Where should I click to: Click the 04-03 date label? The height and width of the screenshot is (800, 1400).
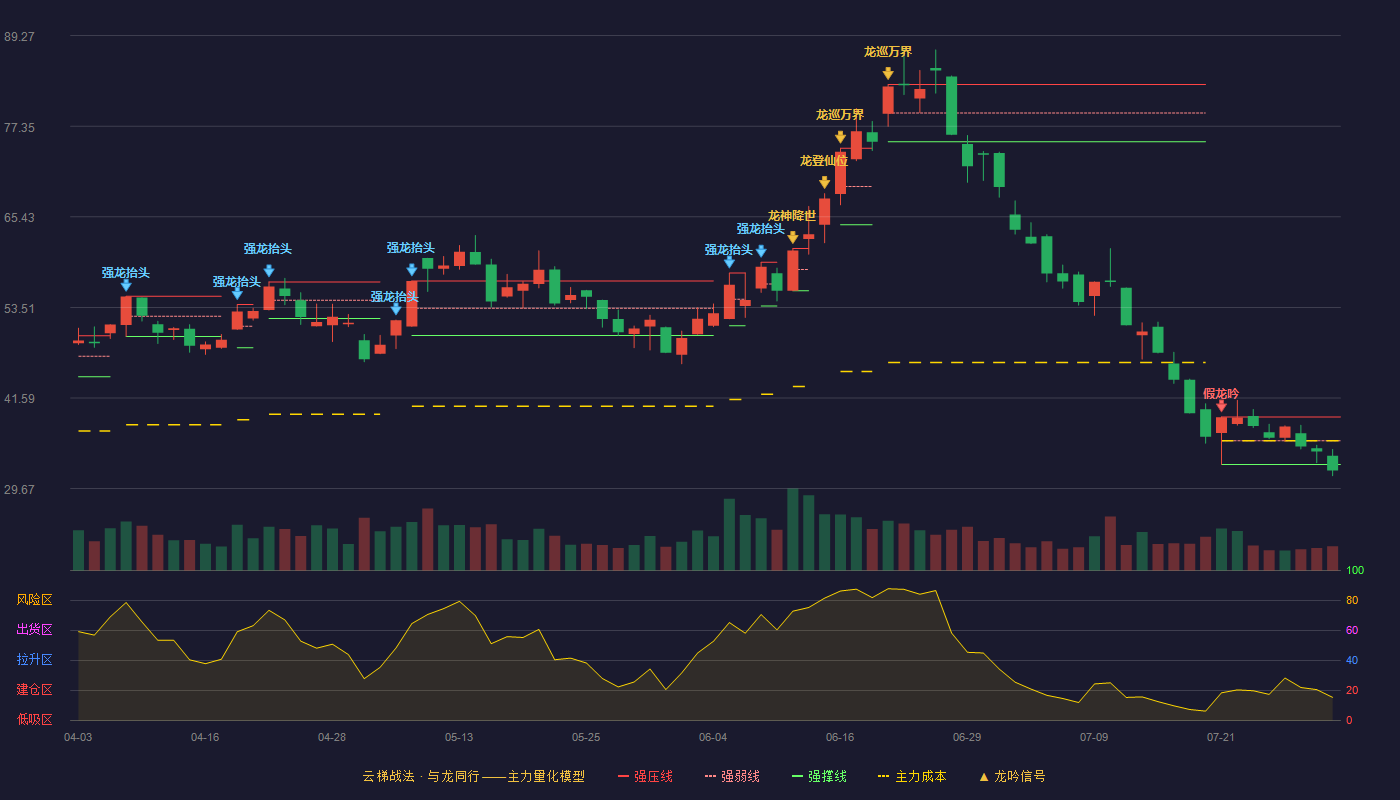pos(78,737)
